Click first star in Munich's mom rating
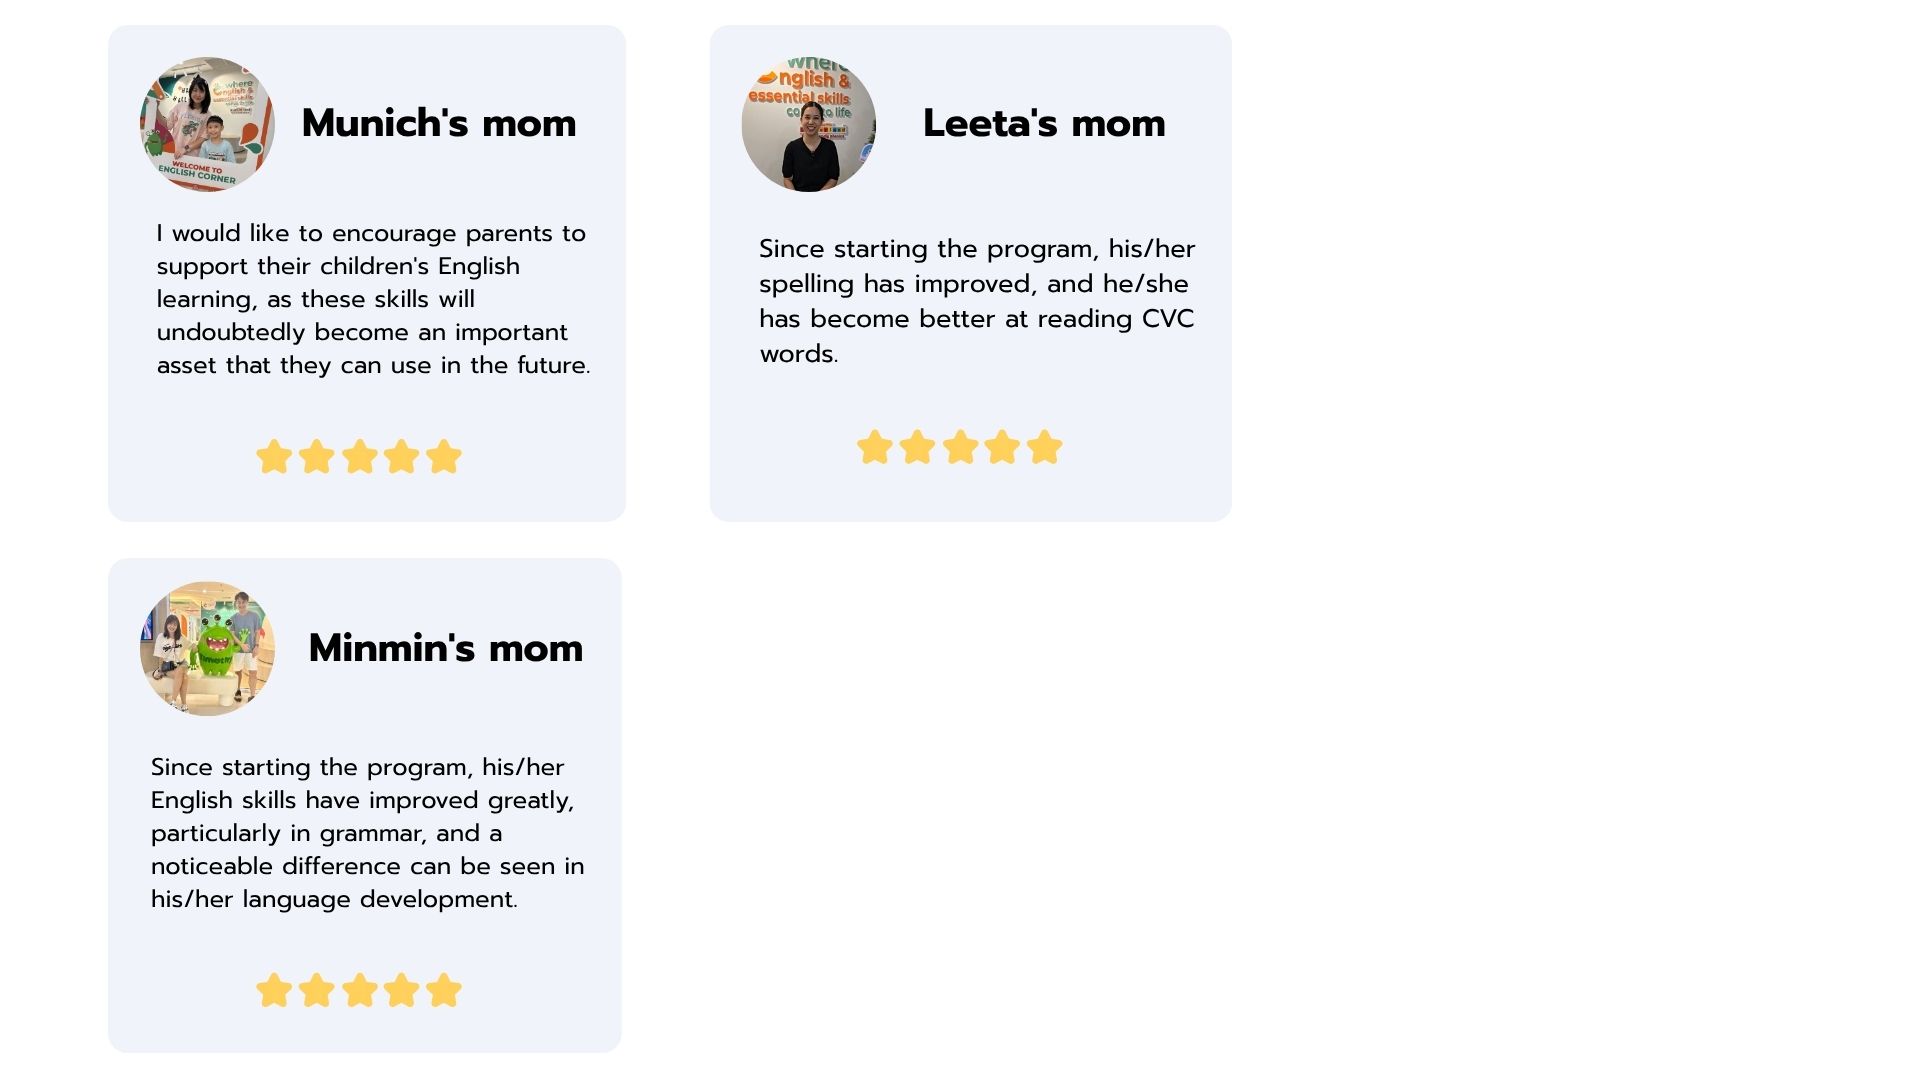This screenshot has width=1920, height=1080. (x=274, y=457)
